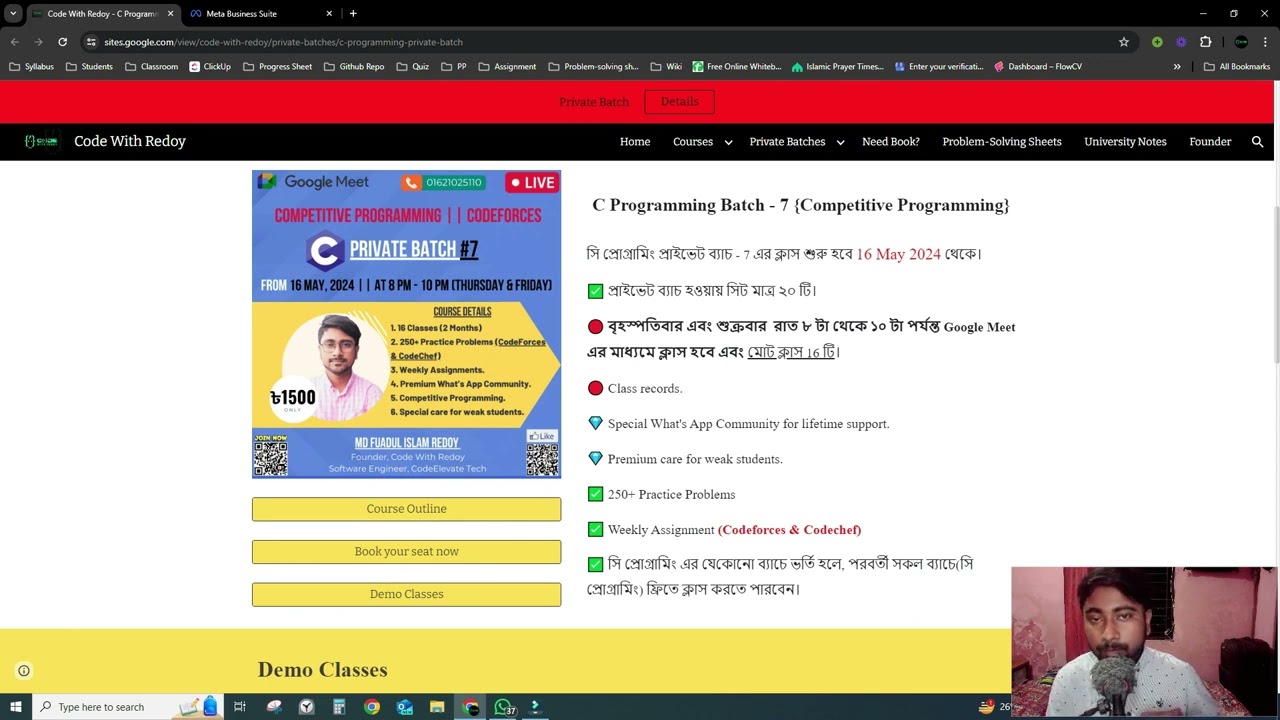The image size is (1280, 720).
Task: Open the Free Online Whiteboard bookmark
Action: (x=736, y=67)
